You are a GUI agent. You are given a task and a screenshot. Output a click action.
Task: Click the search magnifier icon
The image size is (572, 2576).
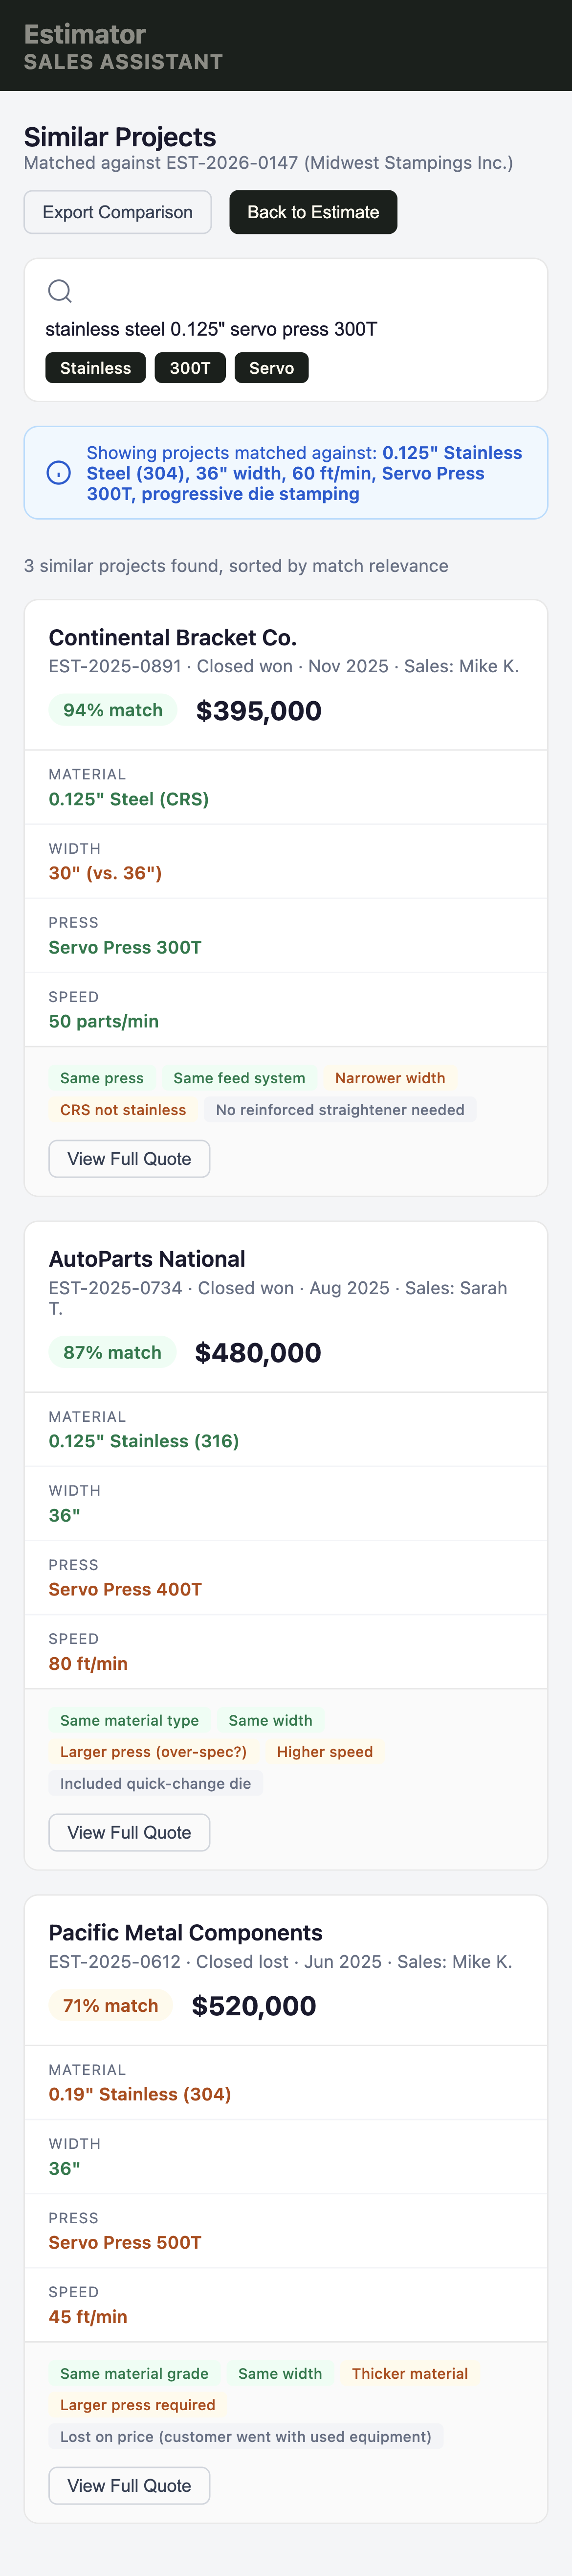click(60, 291)
